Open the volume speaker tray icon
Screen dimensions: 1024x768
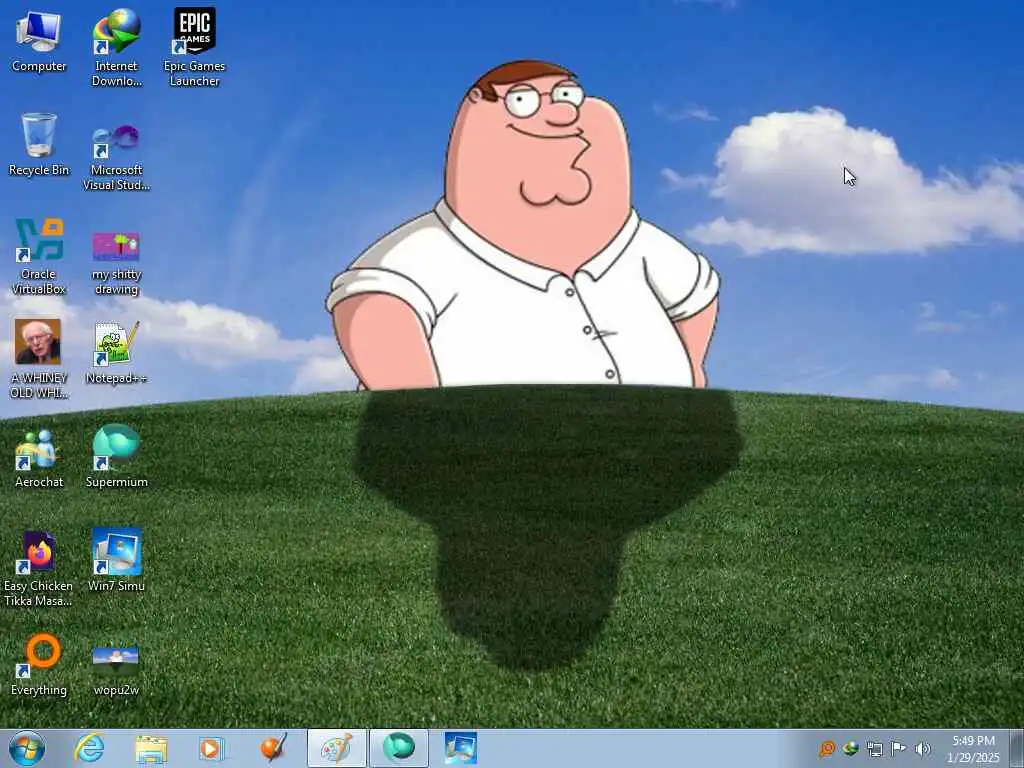pos(922,749)
